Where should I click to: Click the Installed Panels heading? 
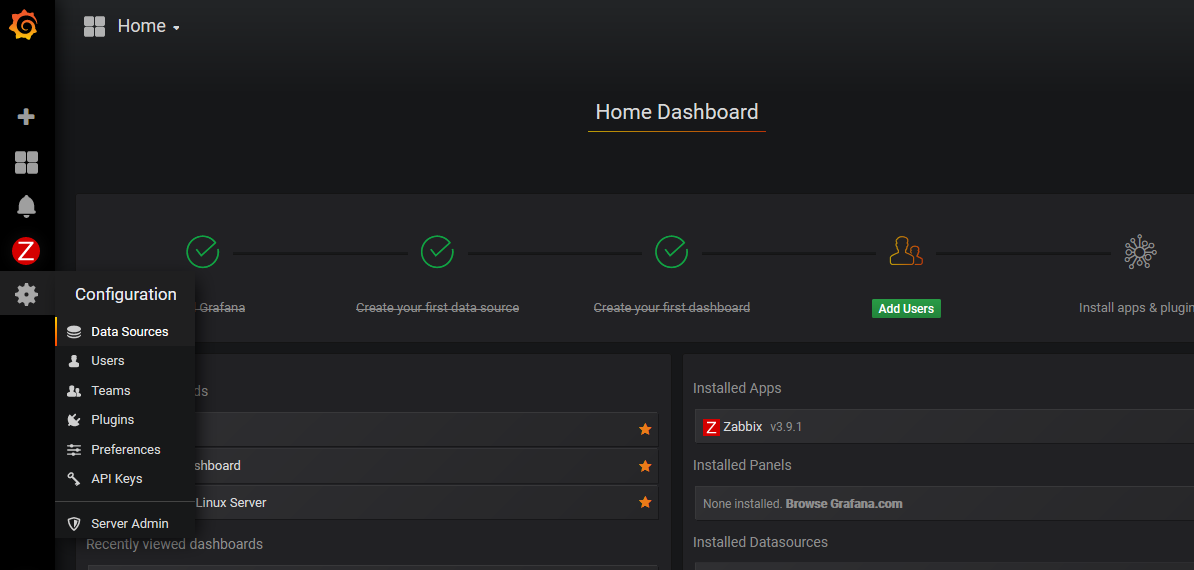point(742,465)
